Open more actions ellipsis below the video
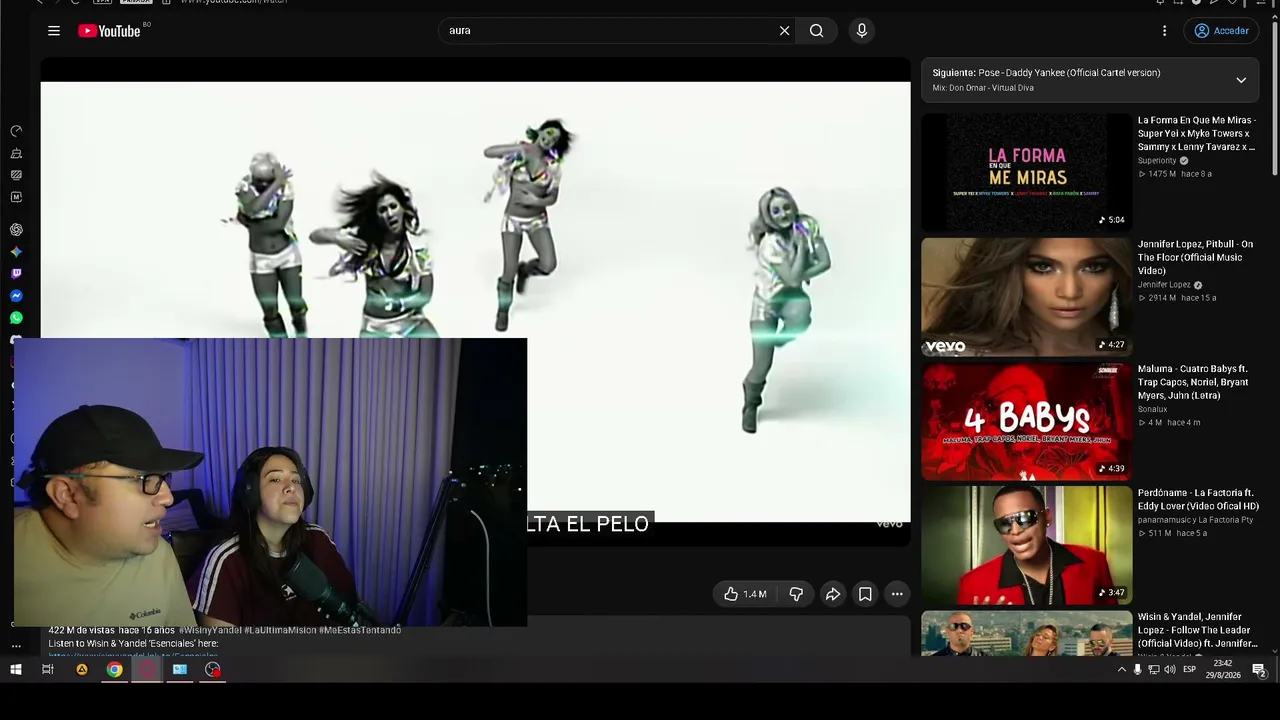 (897, 594)
